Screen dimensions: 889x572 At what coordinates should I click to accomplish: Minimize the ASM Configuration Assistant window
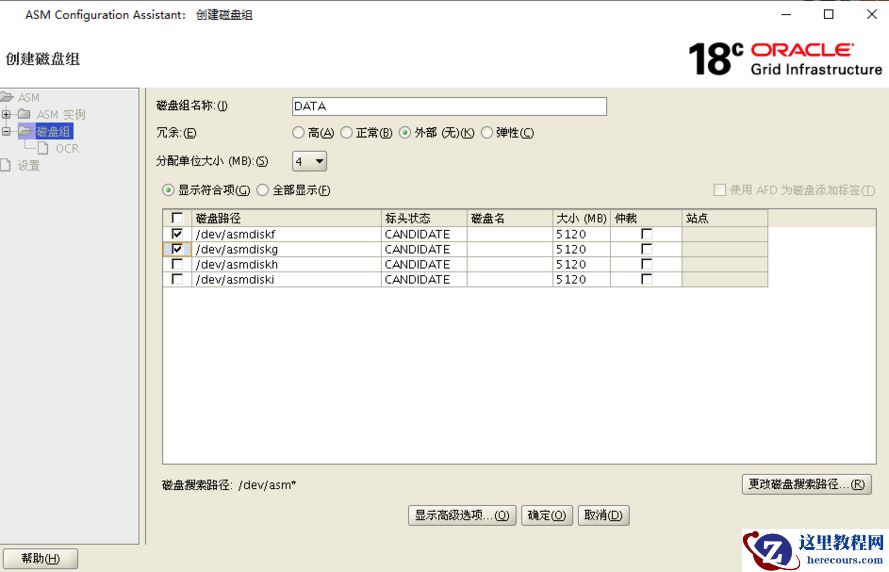[786, 14]
